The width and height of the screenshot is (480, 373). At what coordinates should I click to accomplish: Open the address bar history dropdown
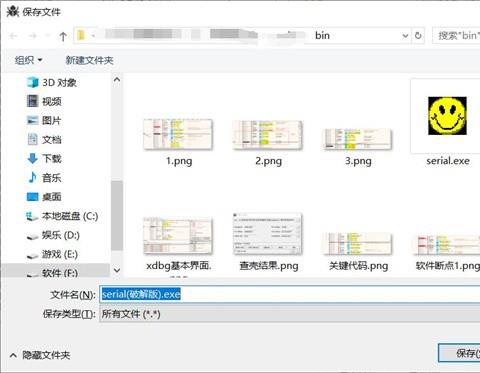(x=405, y=35)
